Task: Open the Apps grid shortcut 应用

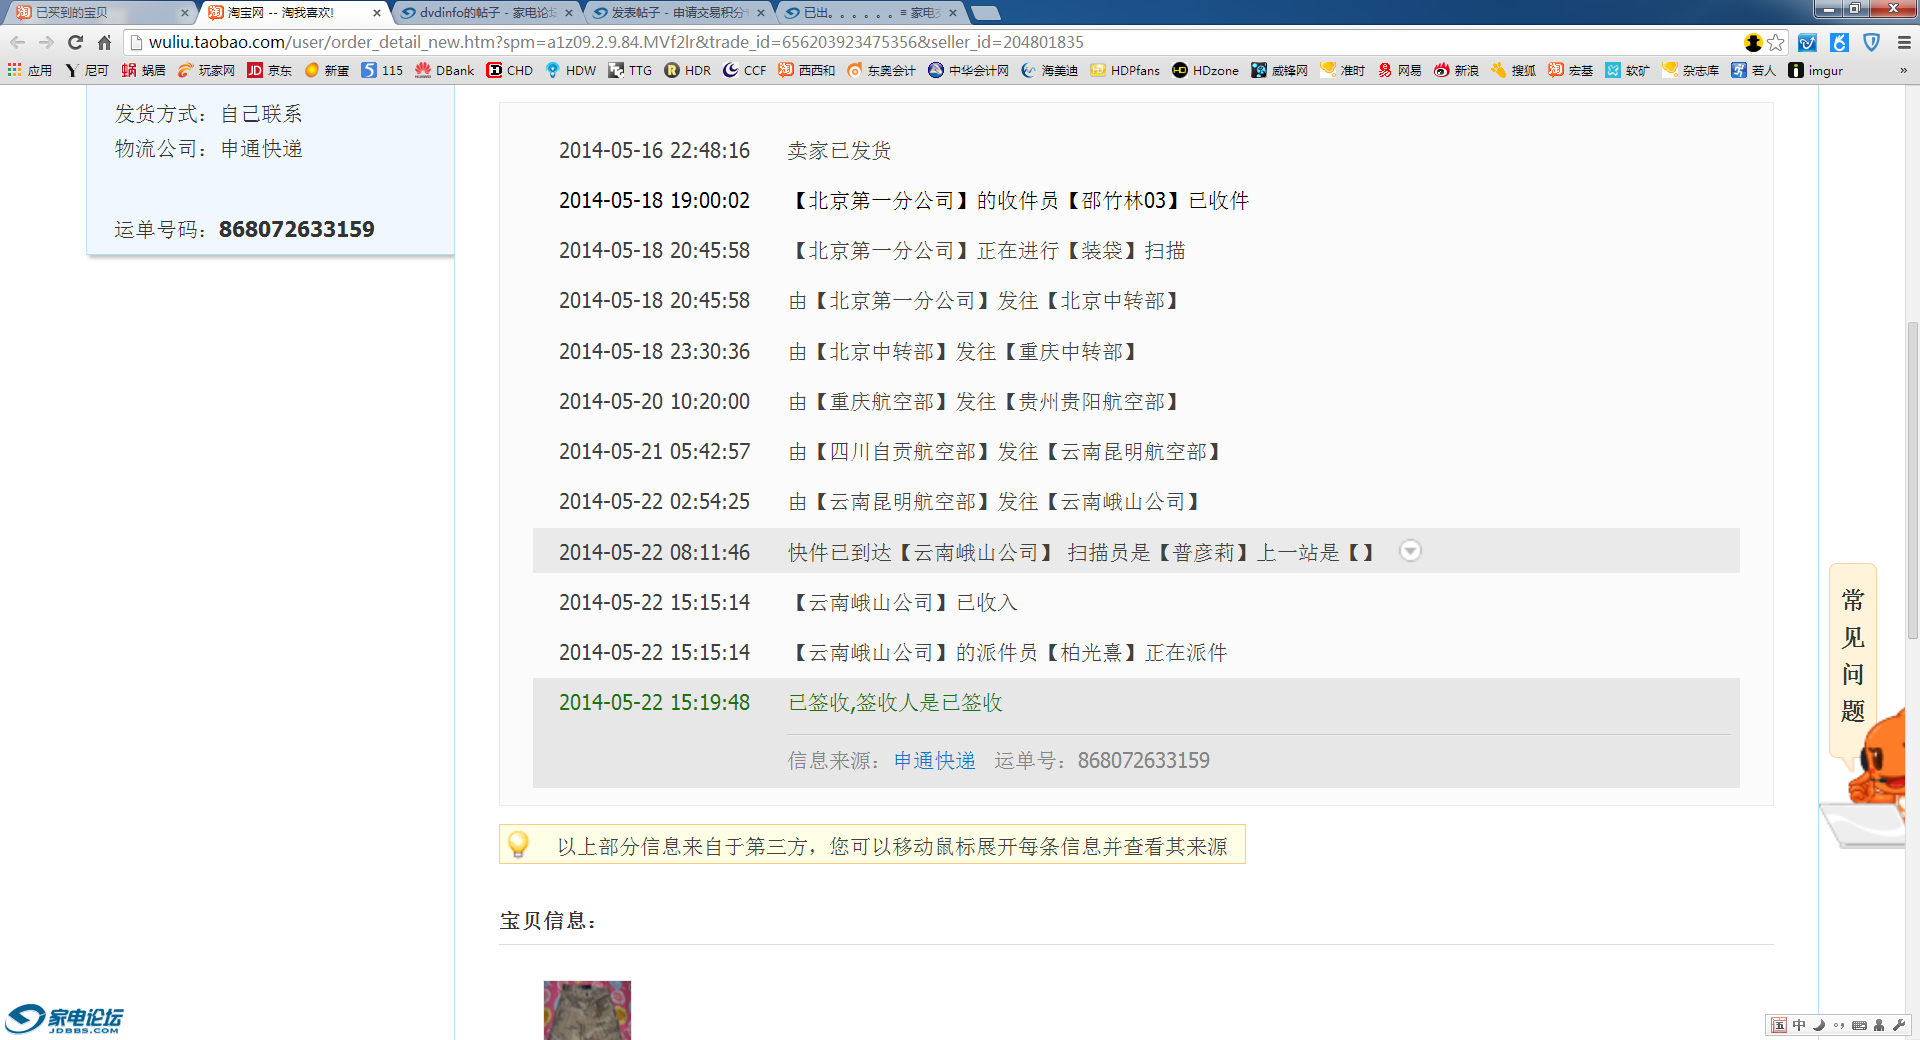Action: 30,70
